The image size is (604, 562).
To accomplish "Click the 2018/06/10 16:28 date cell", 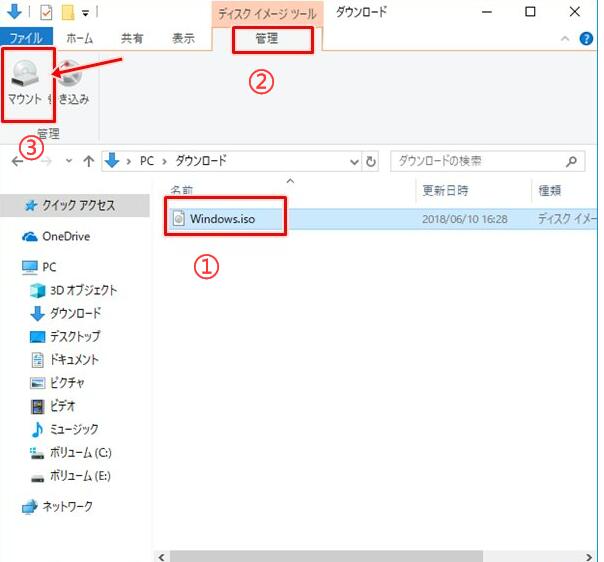I will point(465,219).
